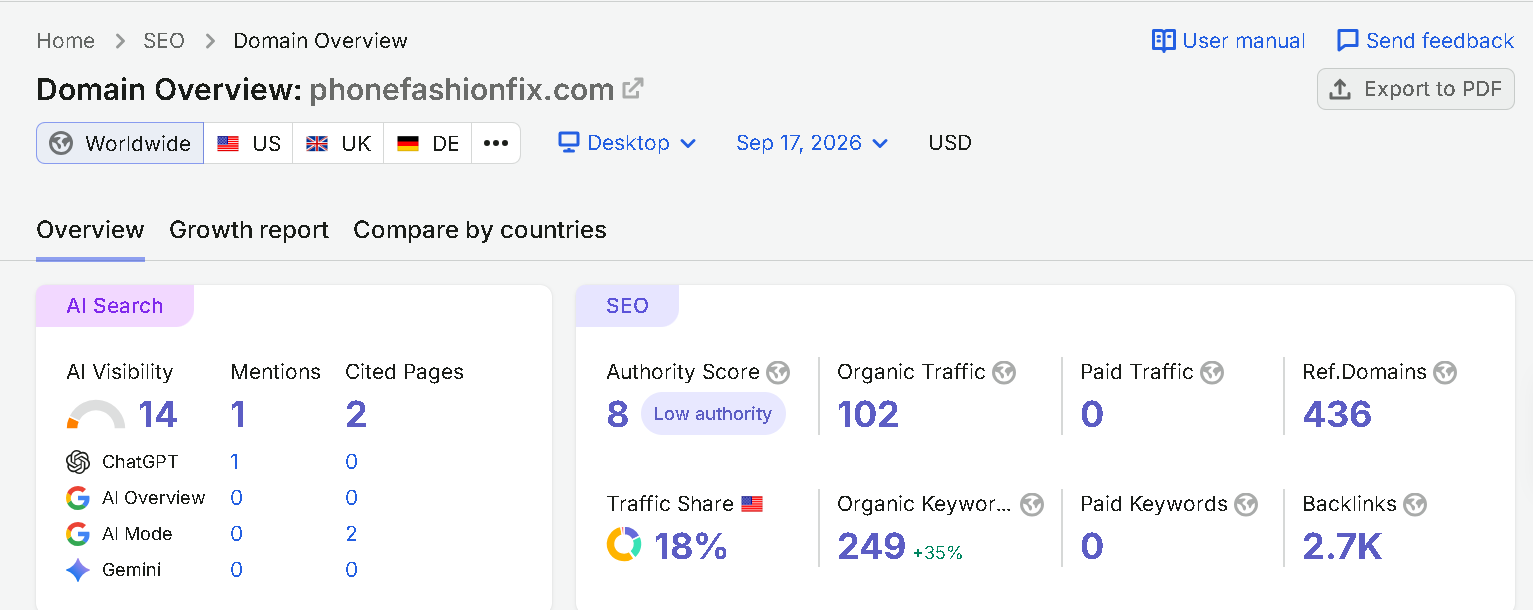This screenshot has height=610, width=1533.
Task: Click the AI Visibility gauge
Action: [x=96, y=415]
